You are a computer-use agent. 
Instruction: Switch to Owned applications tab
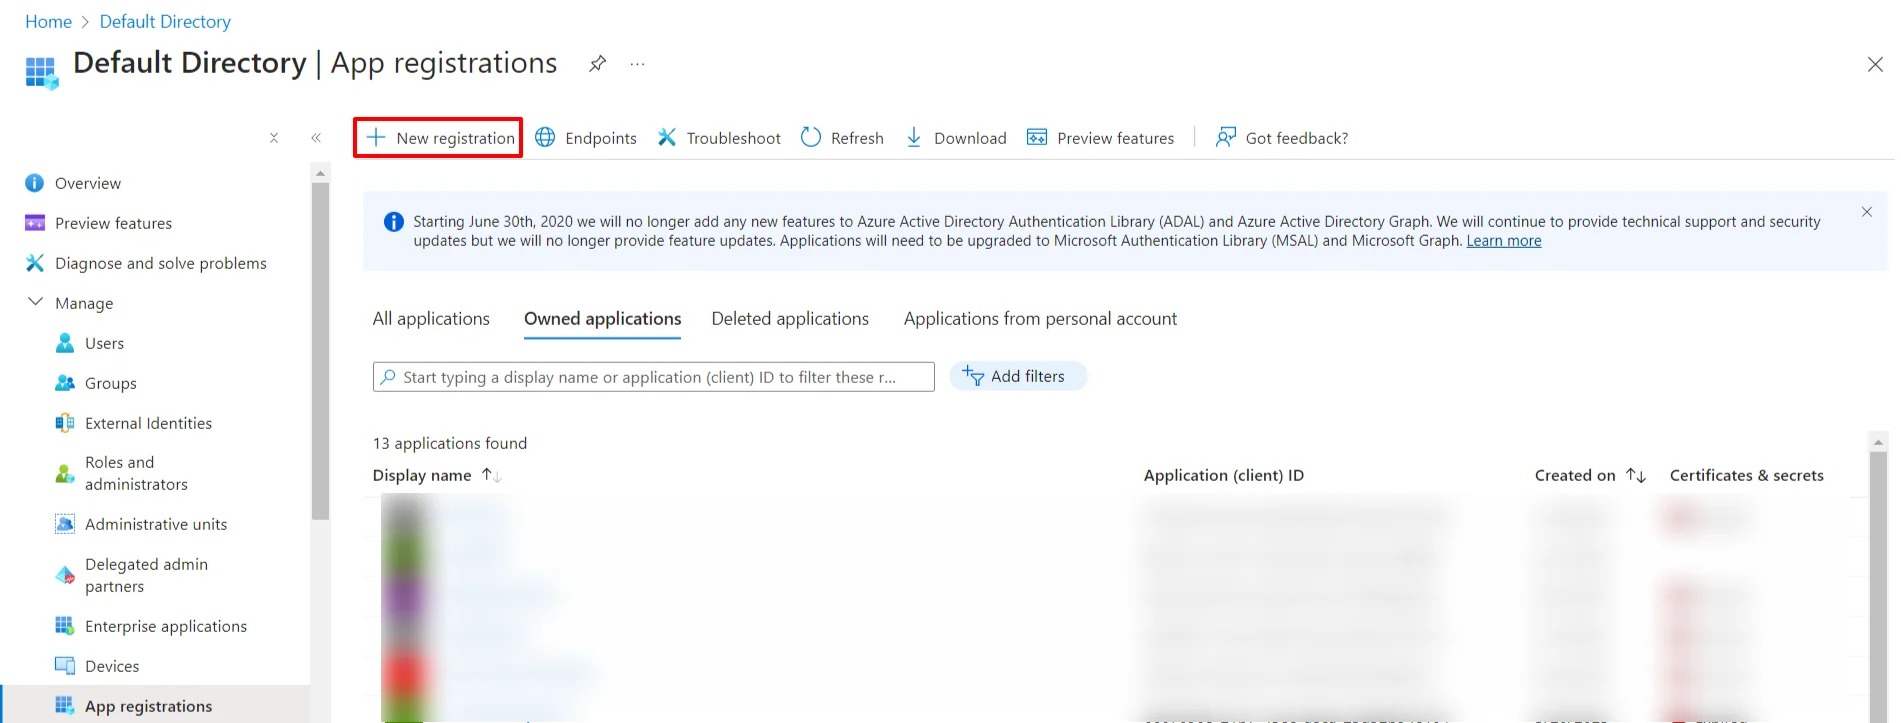(603, 319)
